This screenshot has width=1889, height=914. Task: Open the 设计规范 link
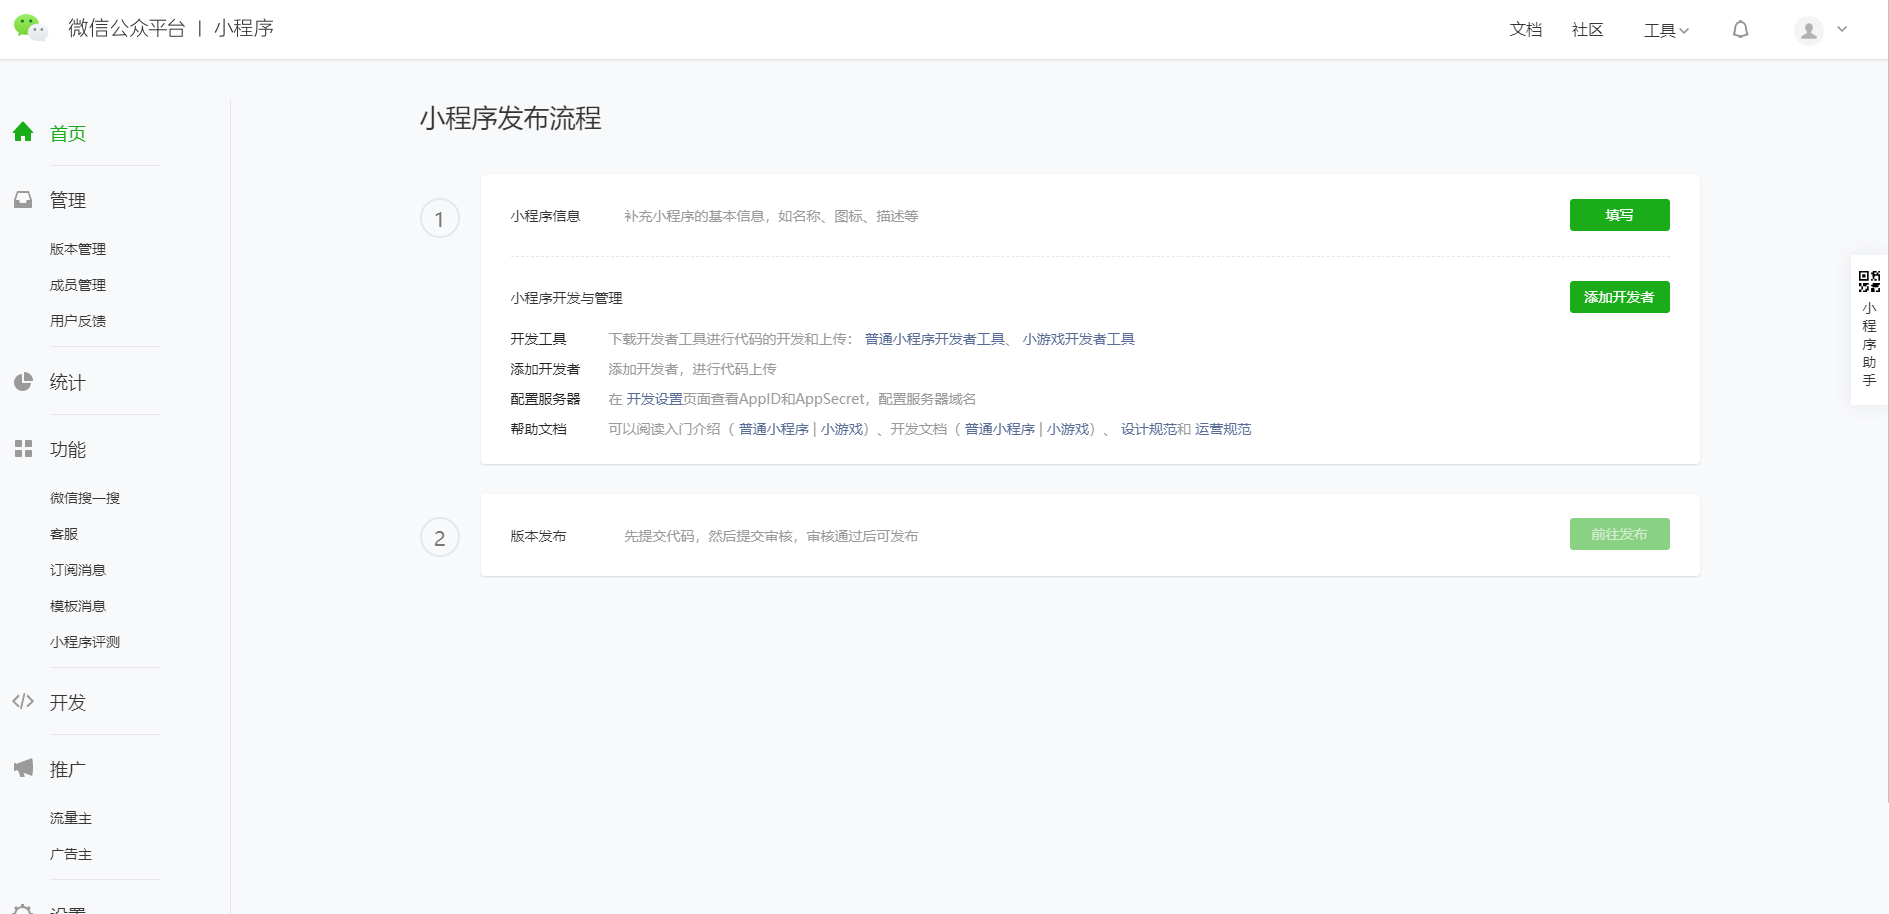(x=1148, y=429)
